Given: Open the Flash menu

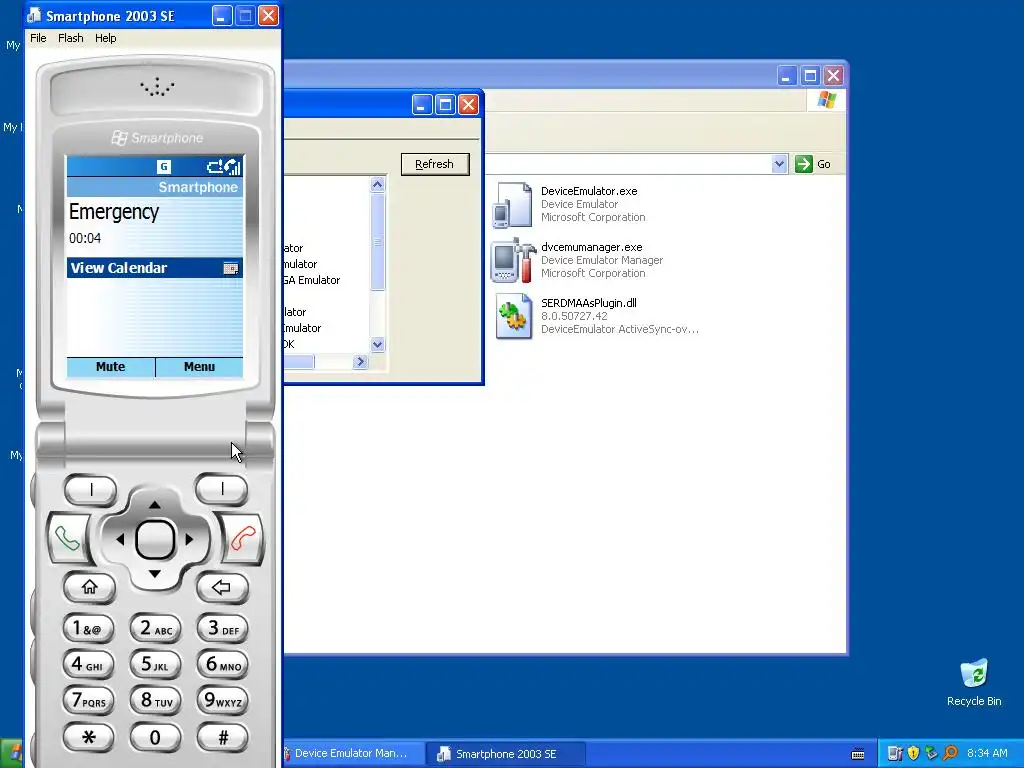Looking at the screenshot, I should point(71,38).
